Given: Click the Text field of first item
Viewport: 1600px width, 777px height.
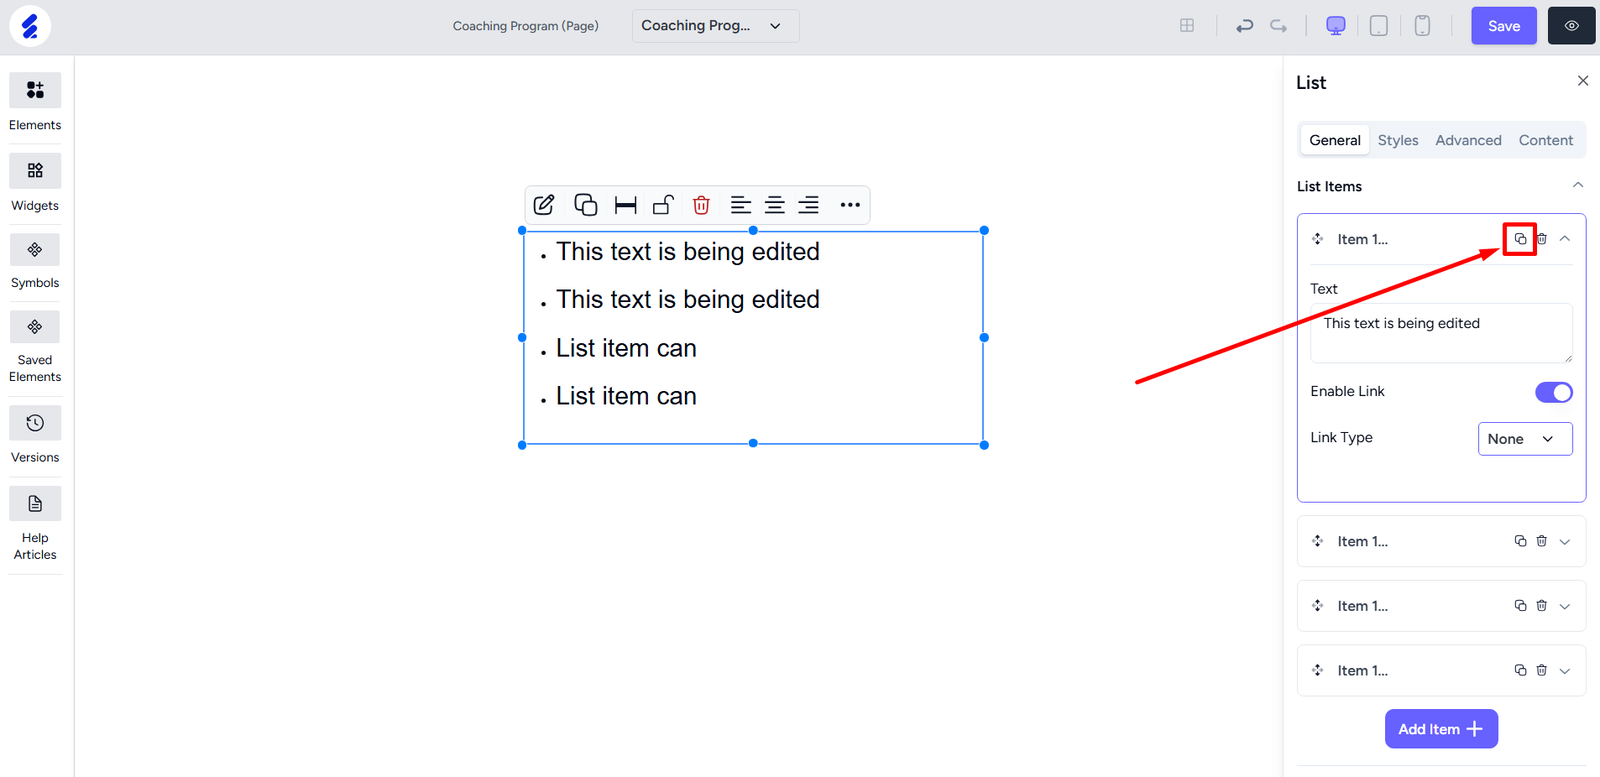Looking at the screenshot, I should click(1440, 333).
